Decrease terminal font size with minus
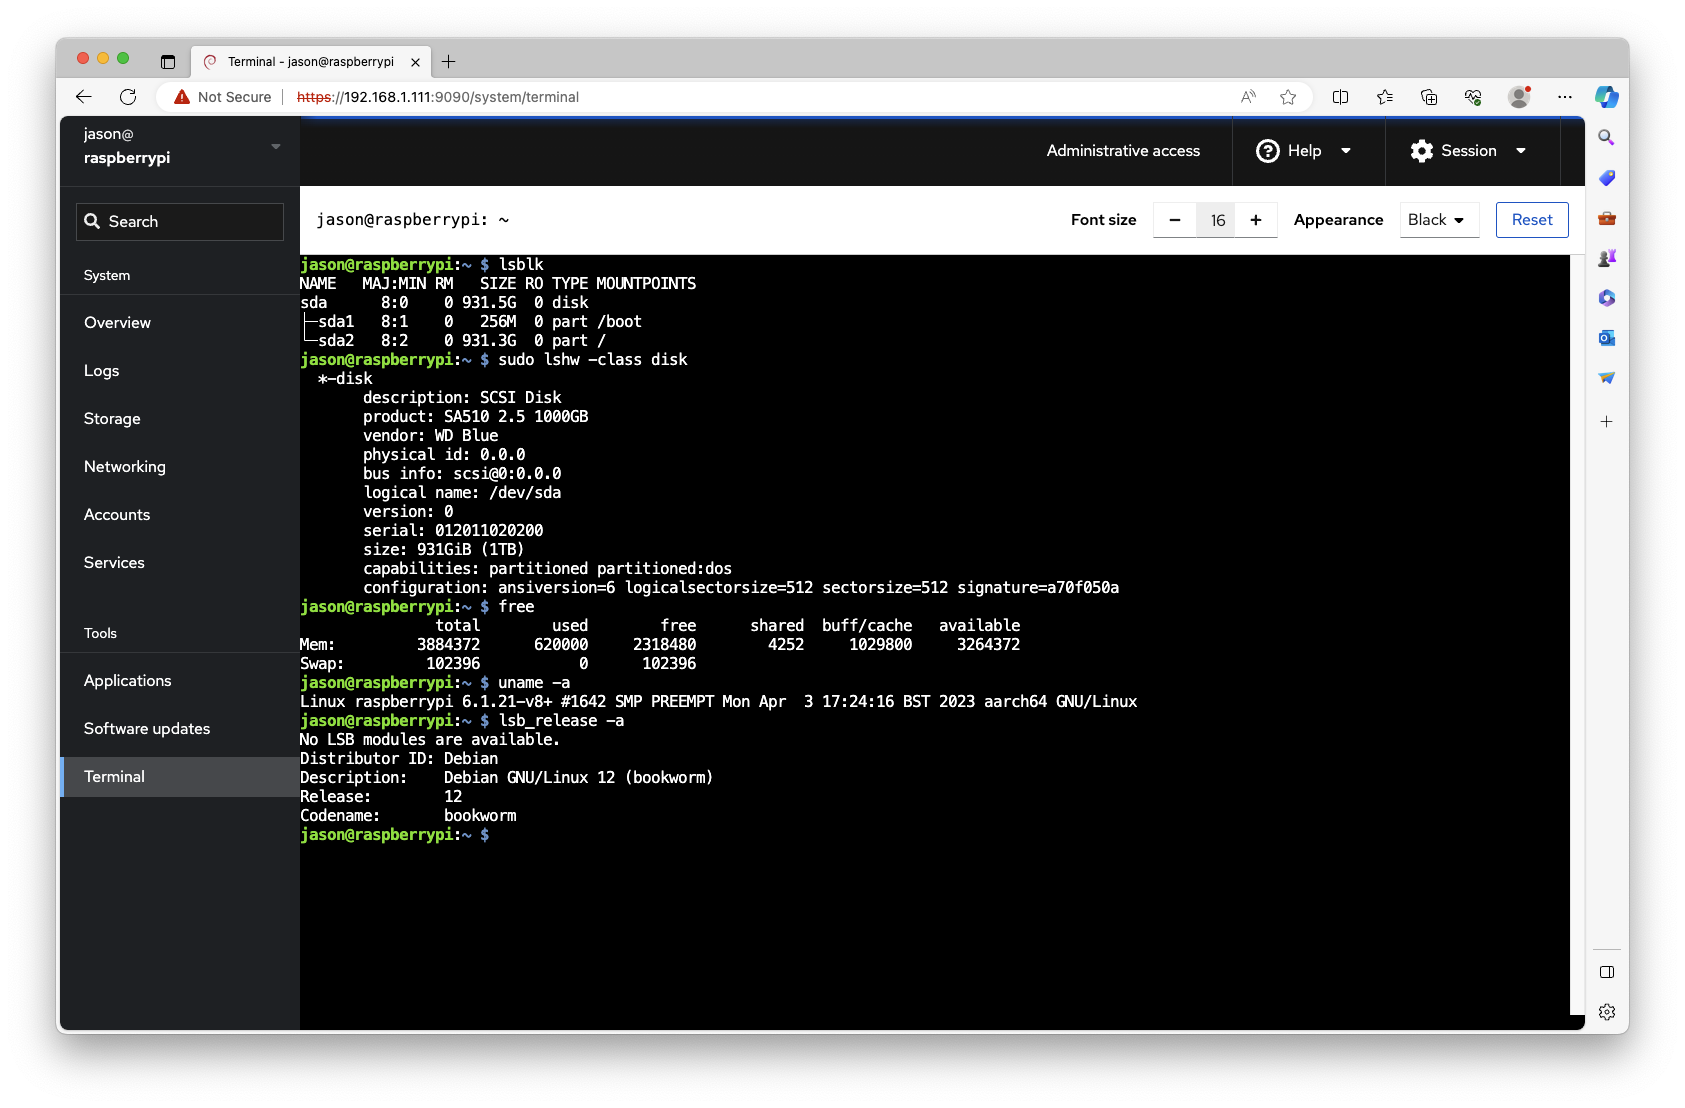 coord(1175,220)
